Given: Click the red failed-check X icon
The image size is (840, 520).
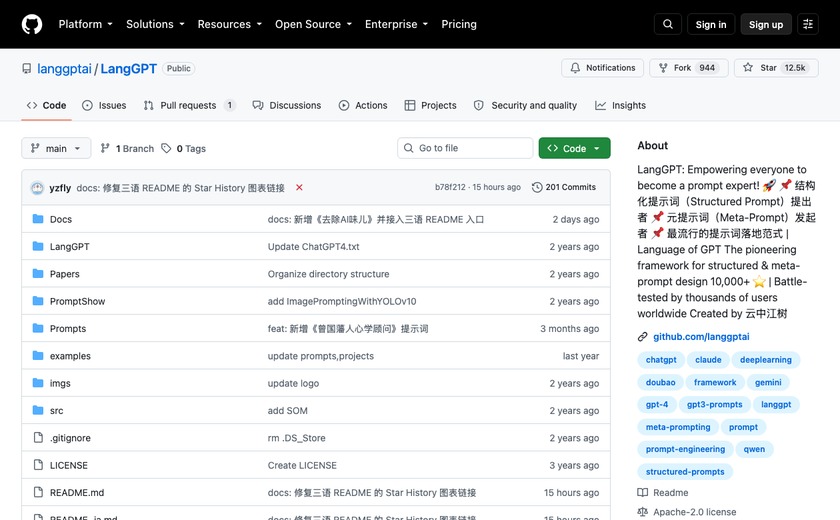Looking at the screenshot, I should pyautogui.click(x=299, y=187).
